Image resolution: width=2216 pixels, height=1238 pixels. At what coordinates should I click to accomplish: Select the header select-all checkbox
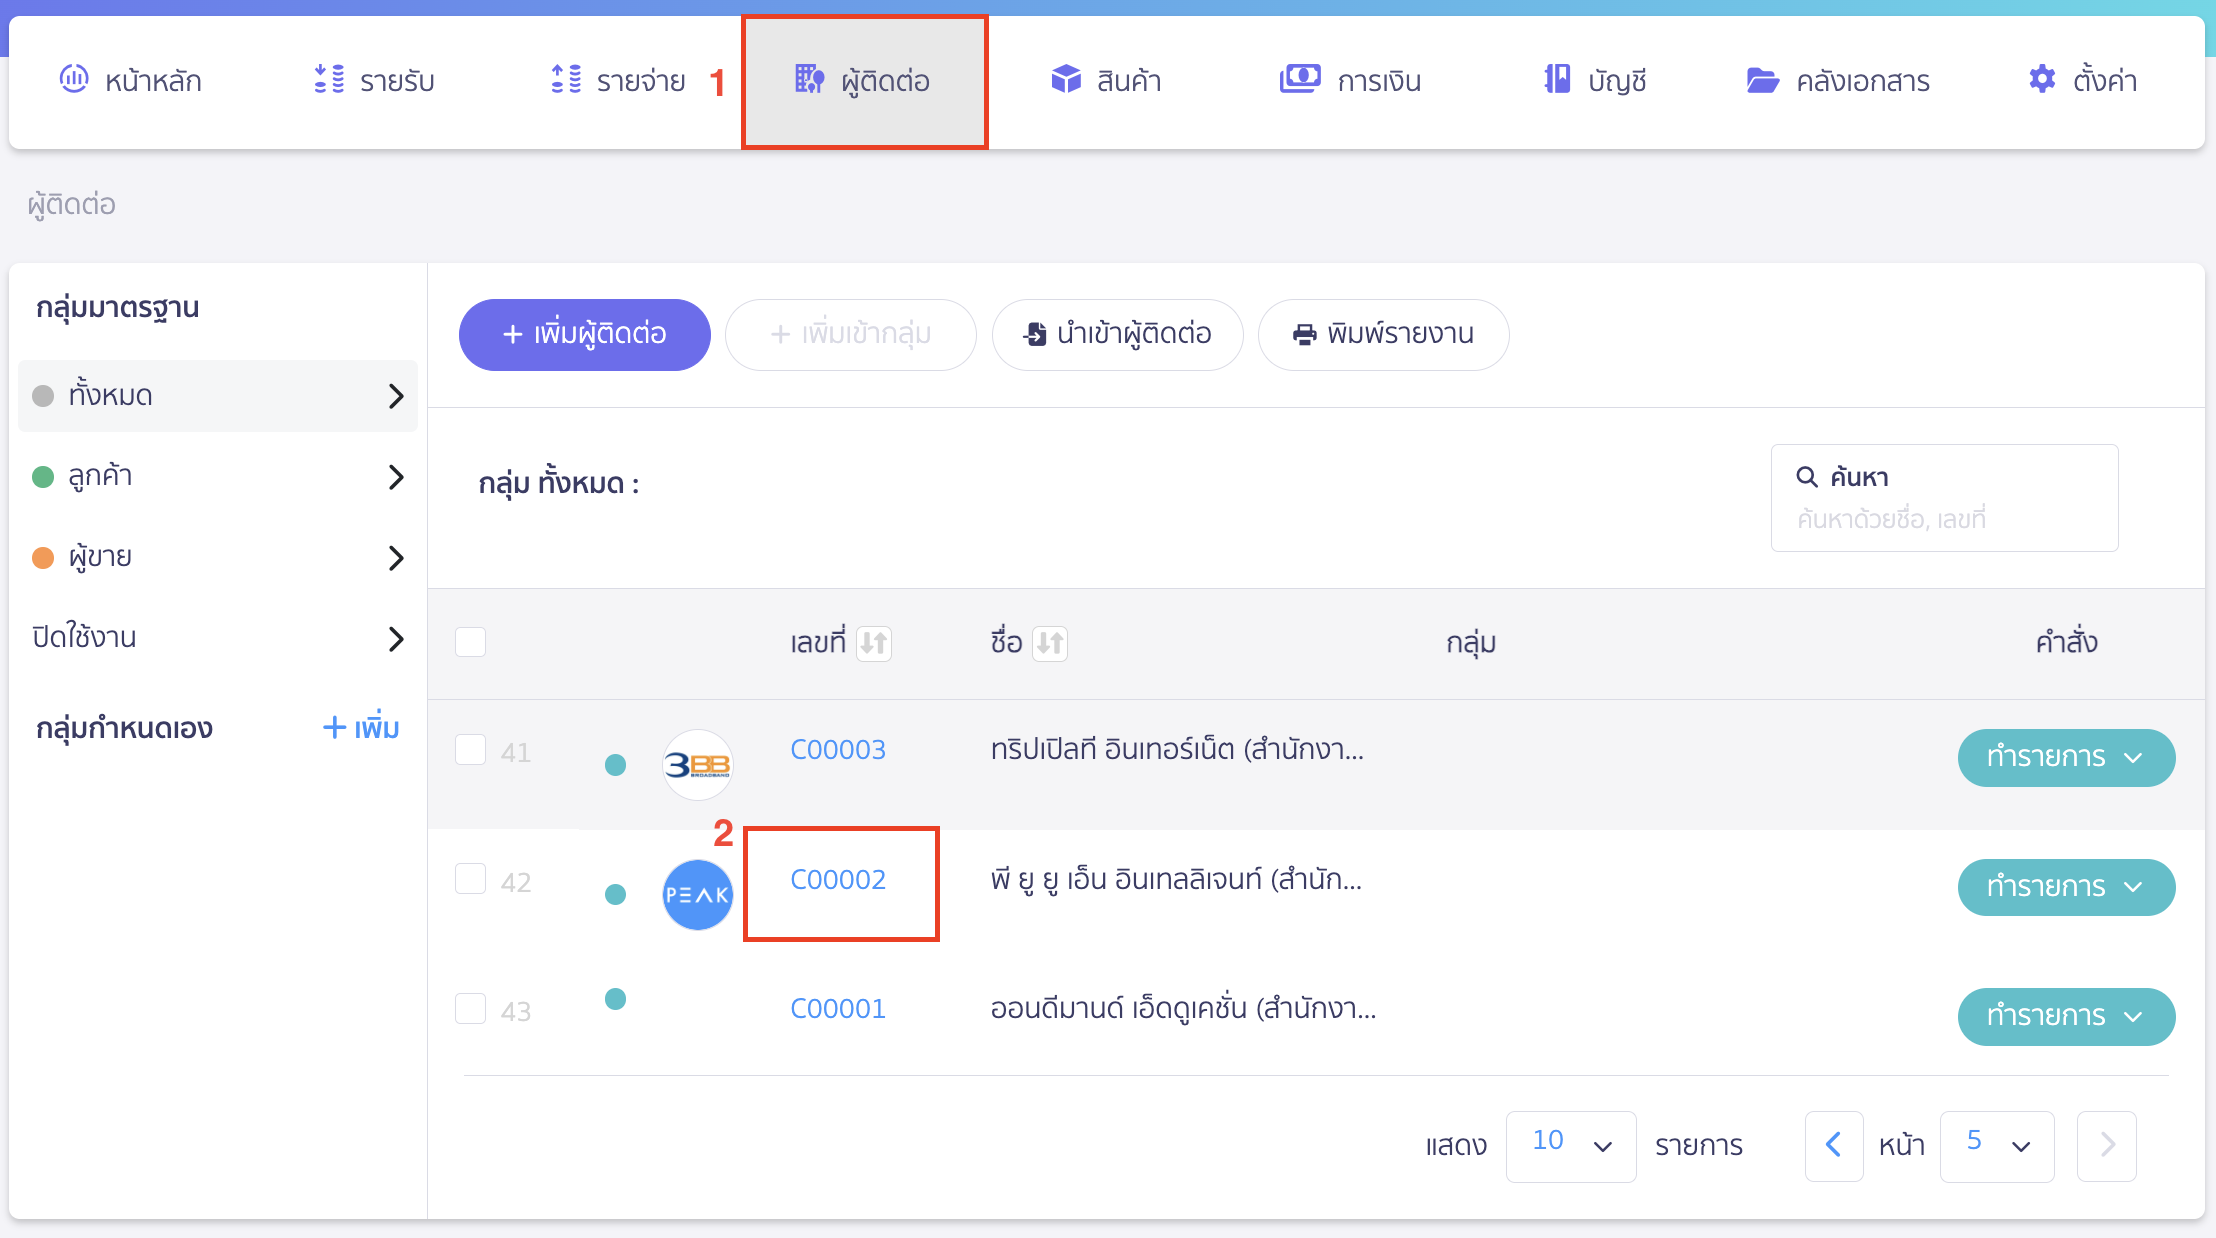pos(470,641)
